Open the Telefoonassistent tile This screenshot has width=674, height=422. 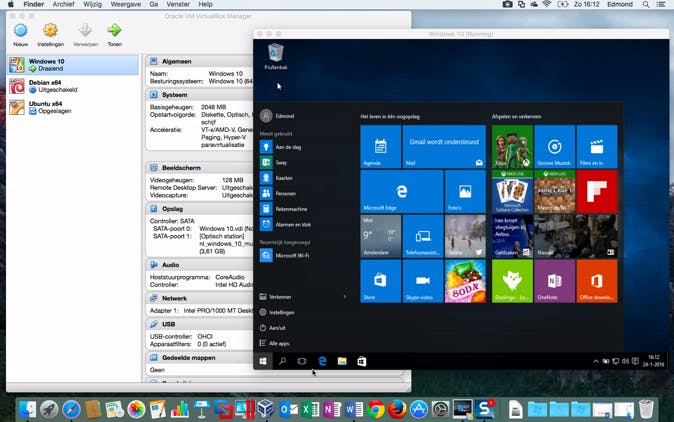(423, 236)
